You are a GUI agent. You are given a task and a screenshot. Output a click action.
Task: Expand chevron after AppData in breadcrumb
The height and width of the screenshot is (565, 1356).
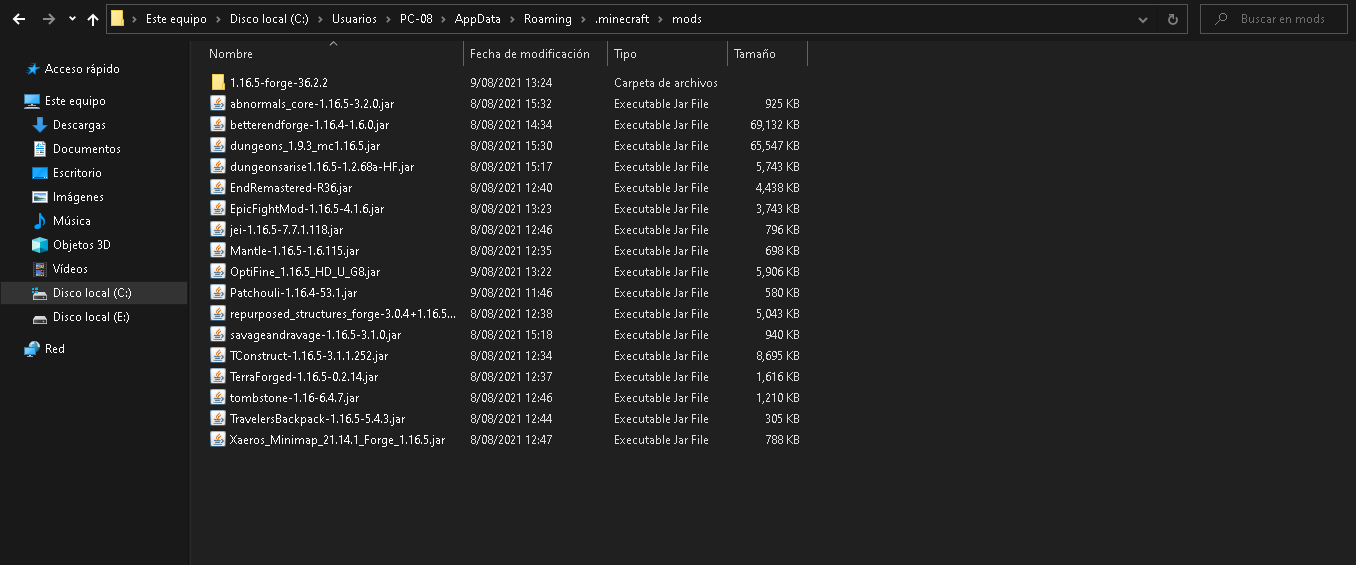[x=512, y=19]
